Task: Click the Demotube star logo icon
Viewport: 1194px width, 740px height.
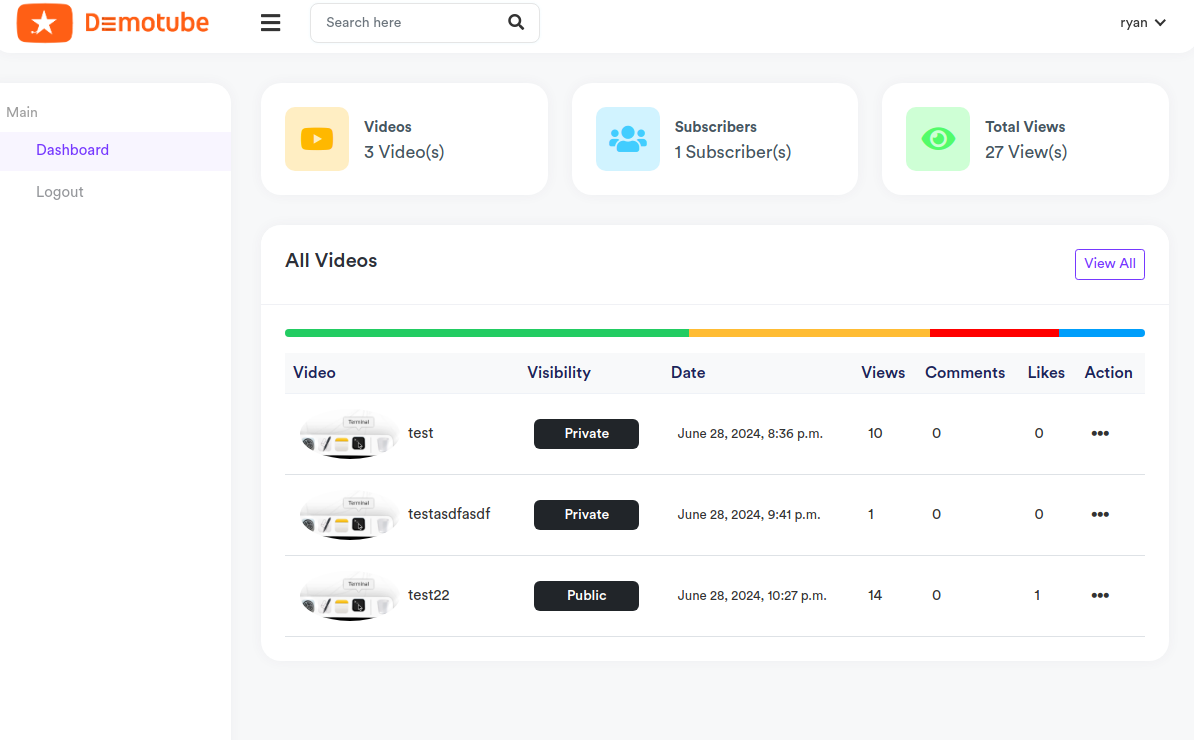Action: pyautogui.click(x=44, y=23)
